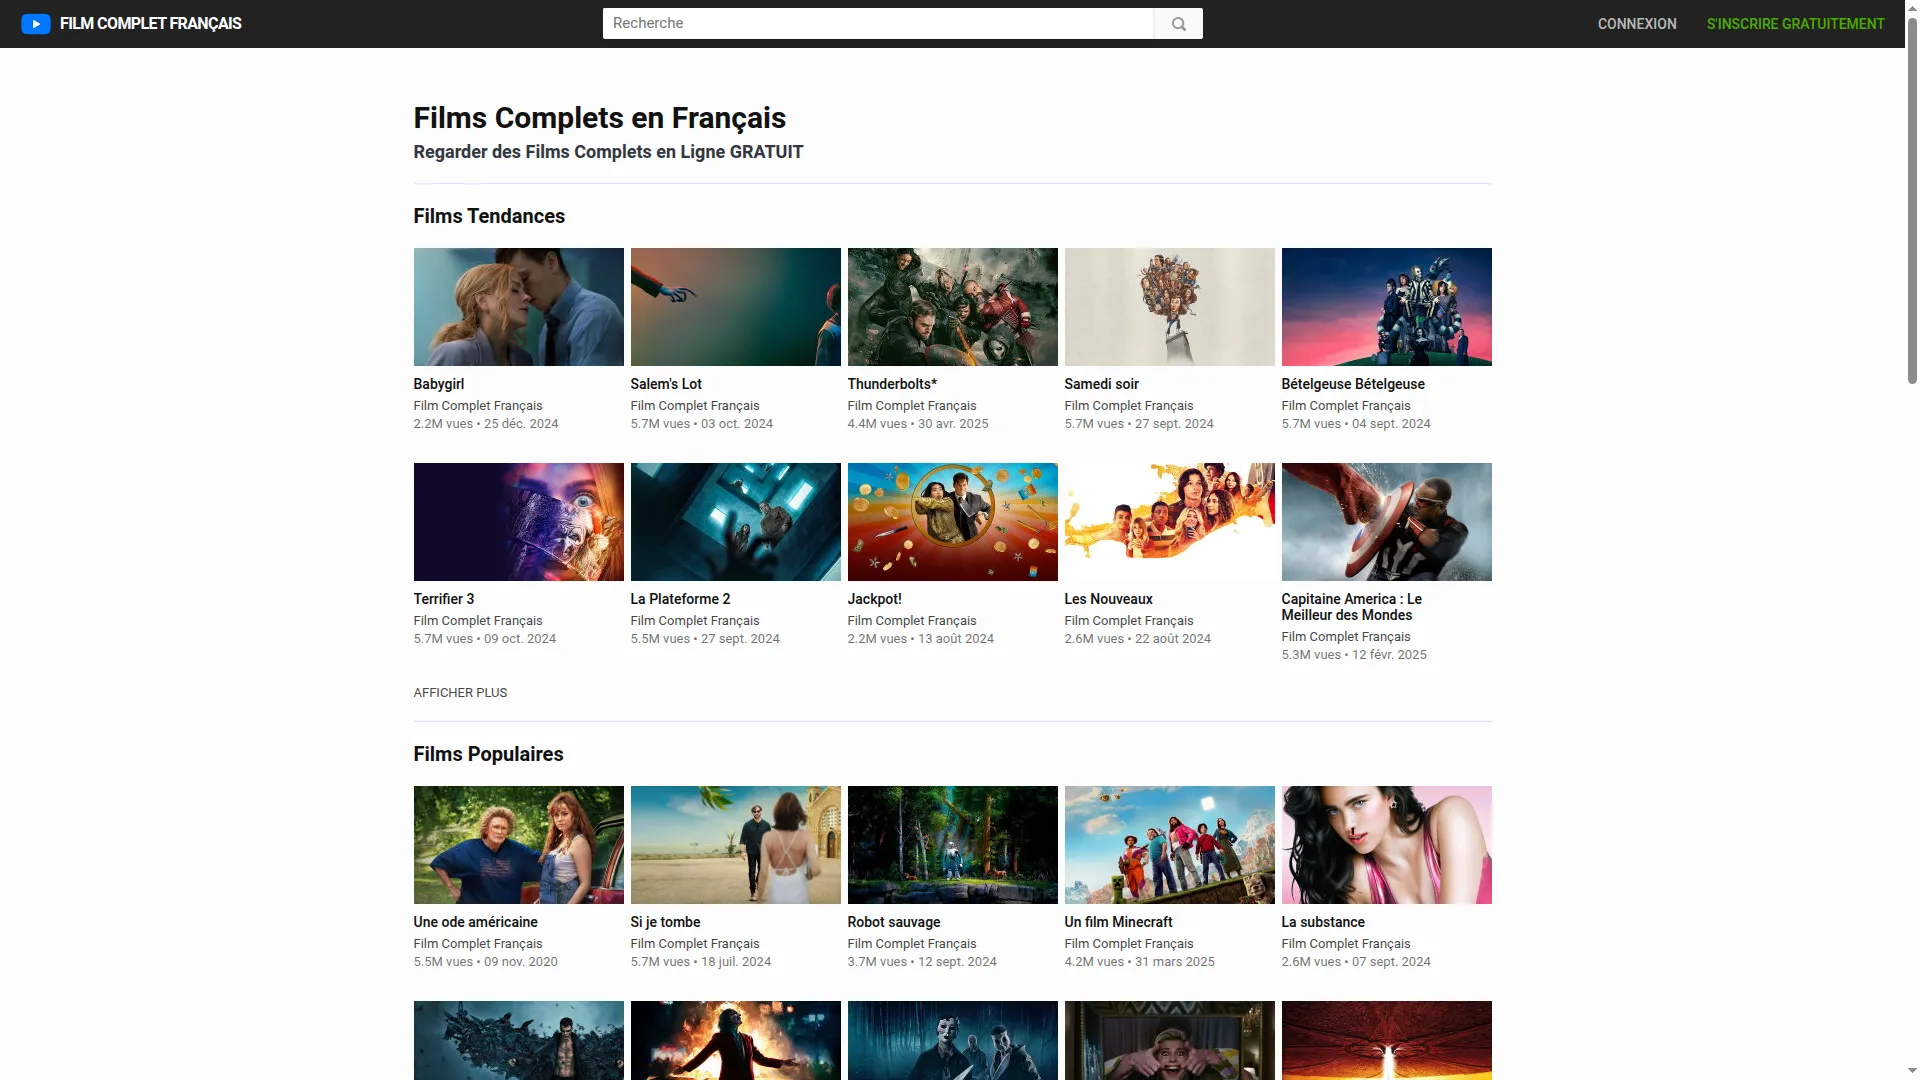1920x1080 pixels.
Task: Click scrollbar down arrow at bottom right
Action: click(1912, 1072)
